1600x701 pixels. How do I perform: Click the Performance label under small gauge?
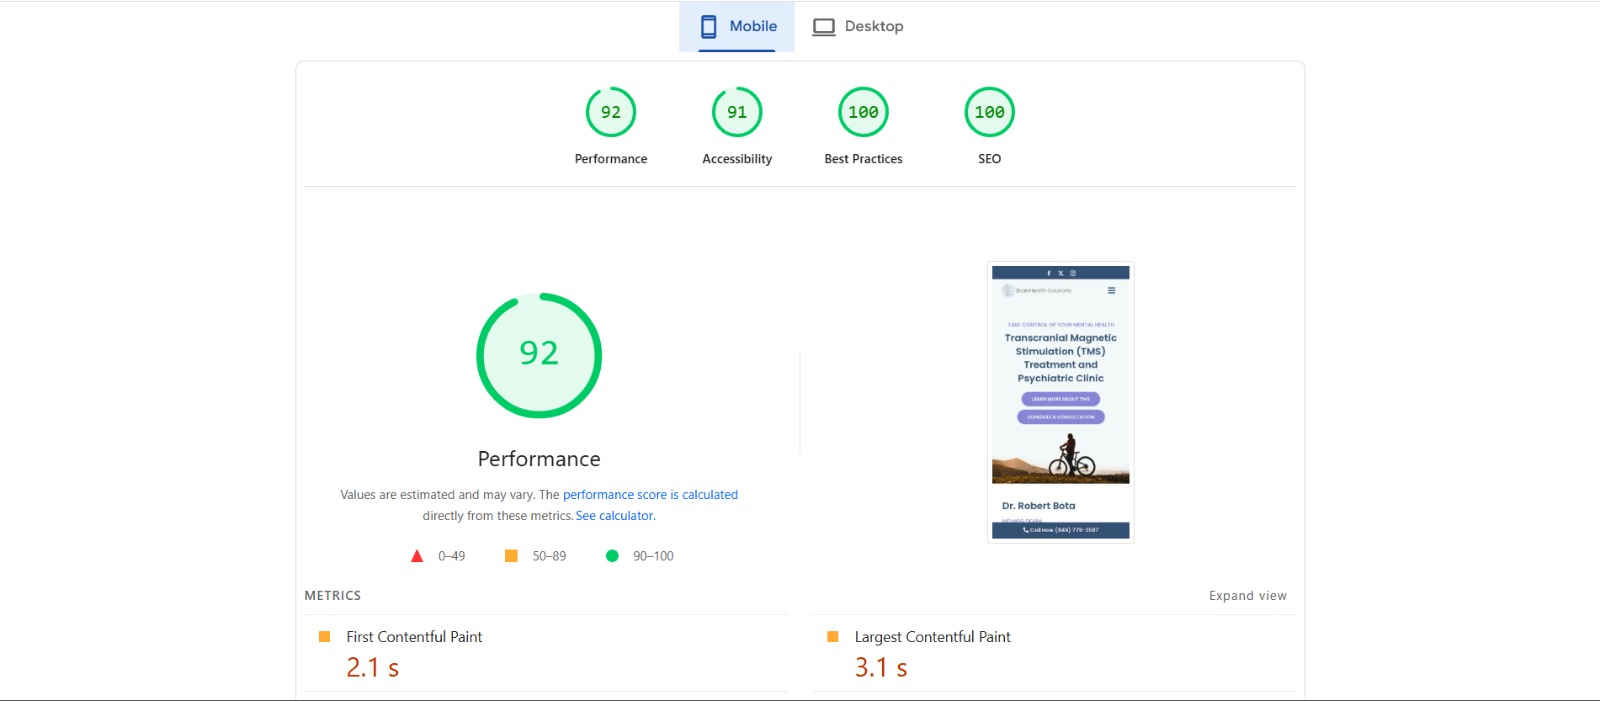coord(611,159)
